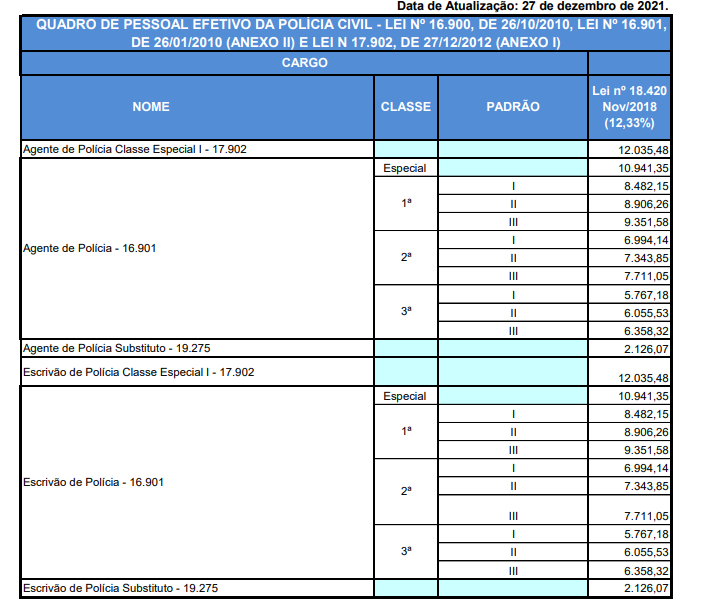
Task: Click the 'Lei nº 18.420 Nov/2018 (12,33%)' header
Action: 629,107
